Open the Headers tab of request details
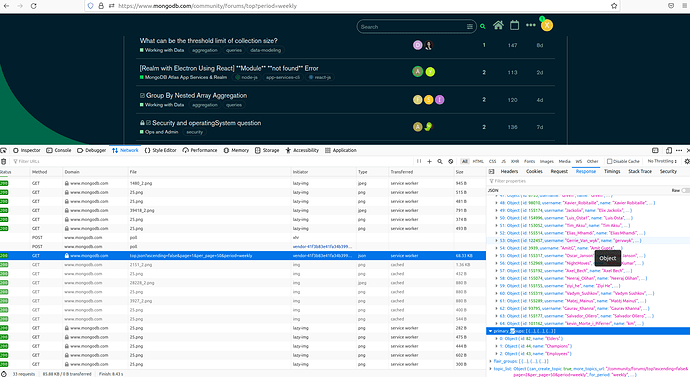 (x=509, y=172)
